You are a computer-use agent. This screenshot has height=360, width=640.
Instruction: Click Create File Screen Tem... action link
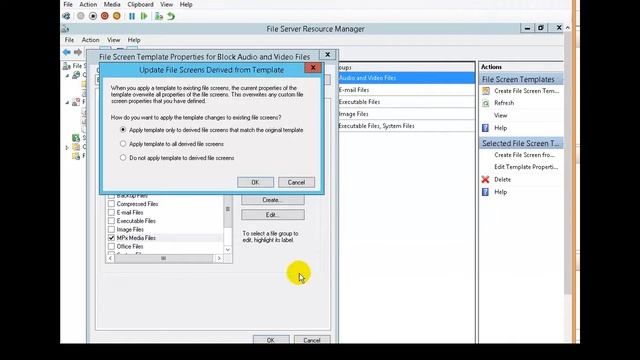[527, 91]
